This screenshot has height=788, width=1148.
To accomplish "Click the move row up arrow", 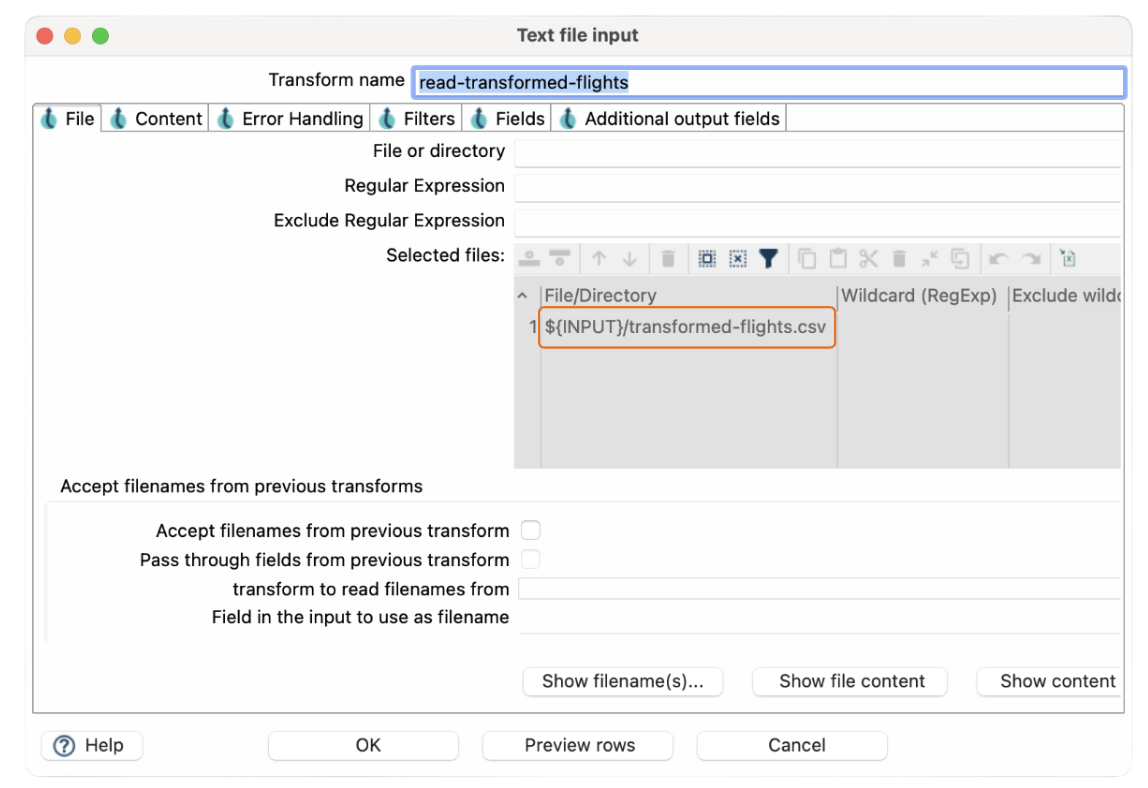I will coord(599,259).
